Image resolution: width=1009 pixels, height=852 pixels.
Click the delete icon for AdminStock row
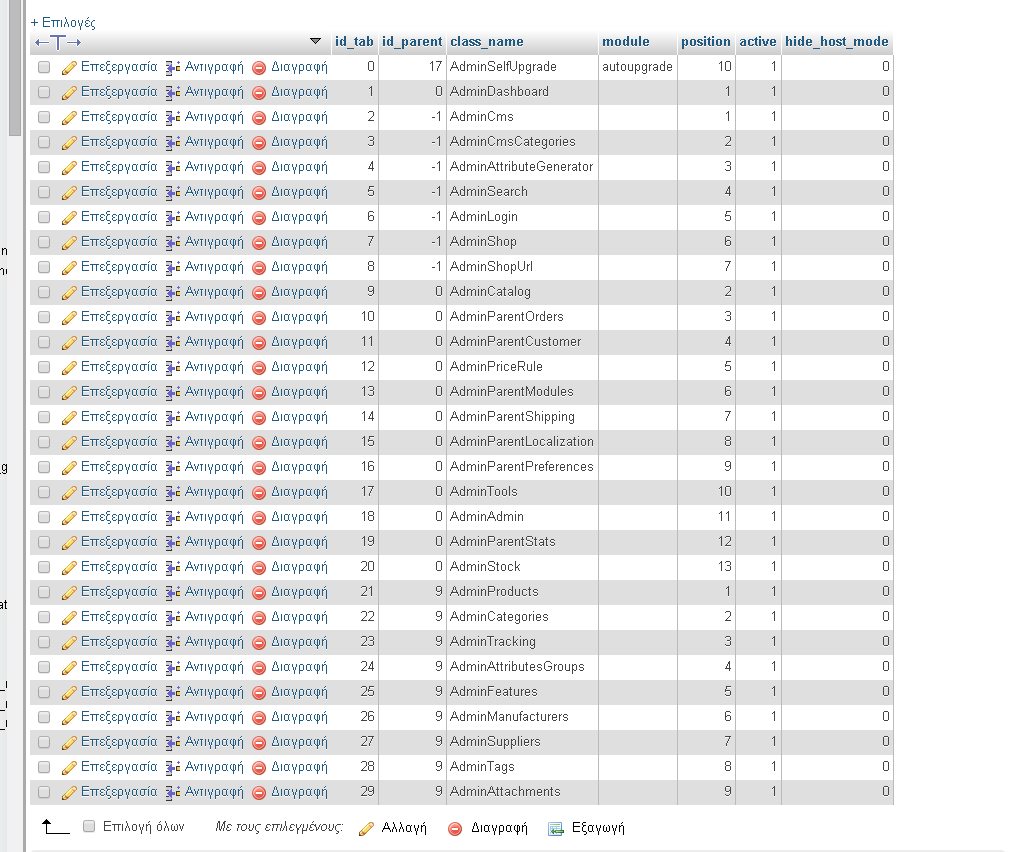coord(259,568)
